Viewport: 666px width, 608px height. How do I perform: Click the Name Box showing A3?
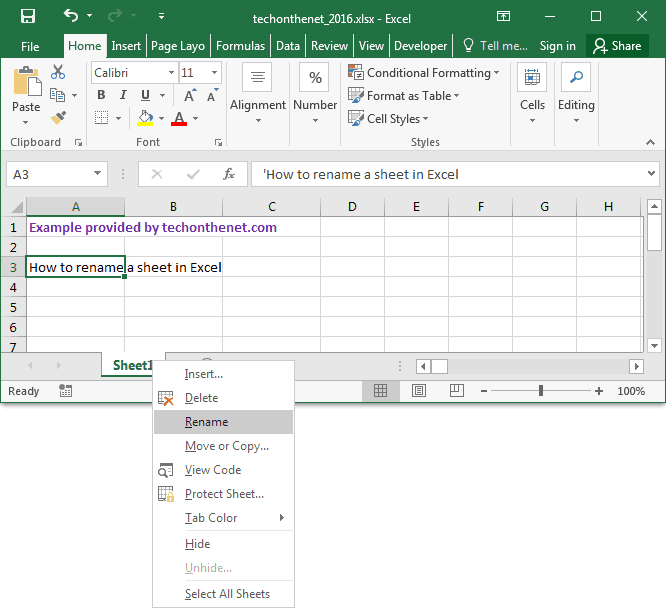[56, 174]
